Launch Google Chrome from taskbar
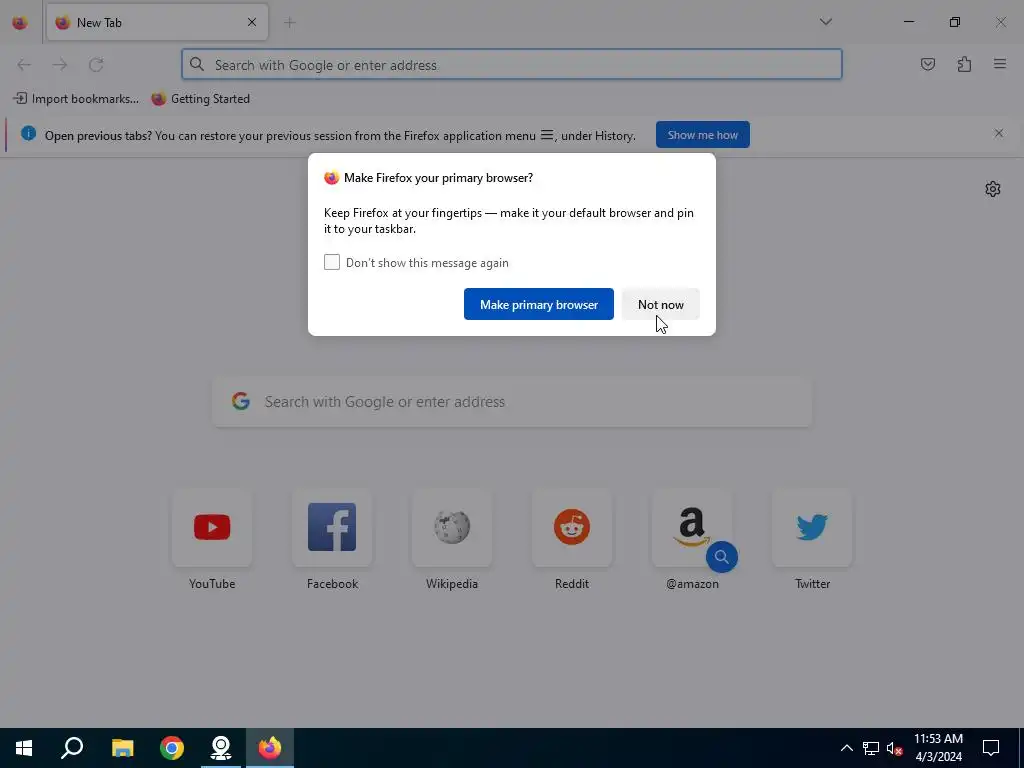The height and width of the screenshot is (768, 1024). 172,748
